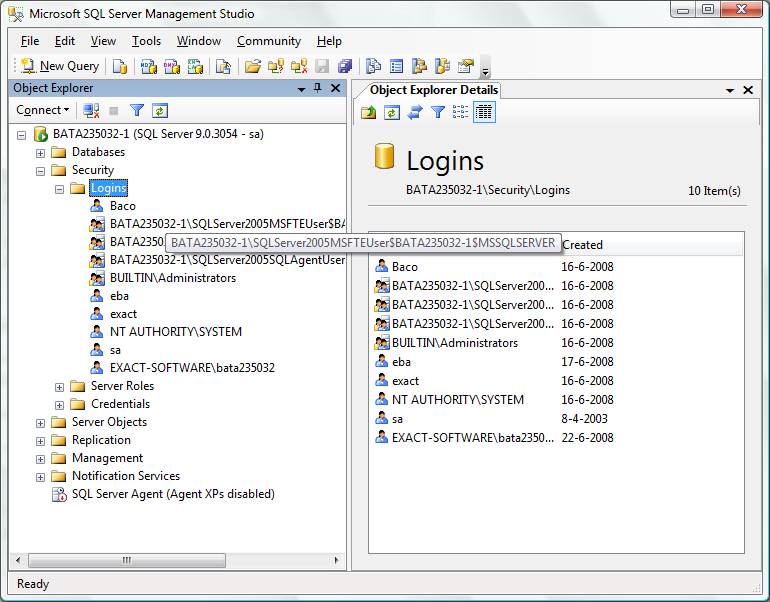Toggle auto-hide pin on Object Explorer

click(318, 88)
